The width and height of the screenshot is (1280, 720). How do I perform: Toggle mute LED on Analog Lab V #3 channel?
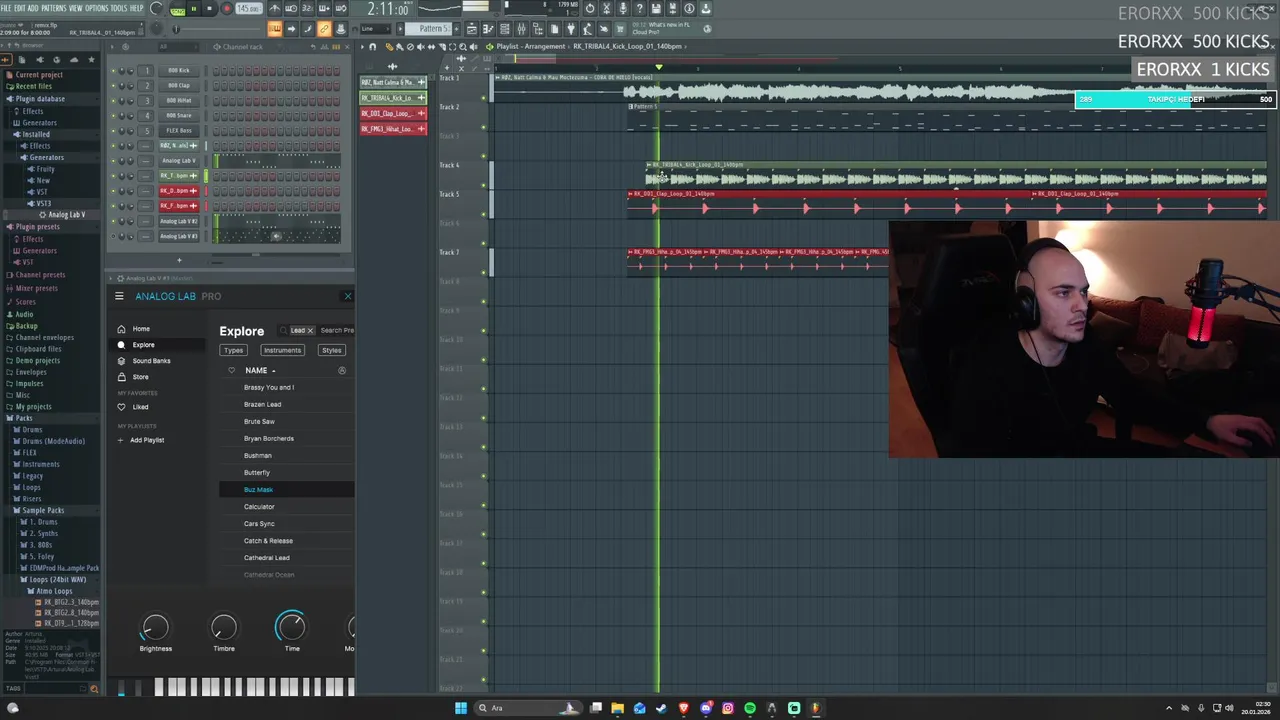coord(113,236)
